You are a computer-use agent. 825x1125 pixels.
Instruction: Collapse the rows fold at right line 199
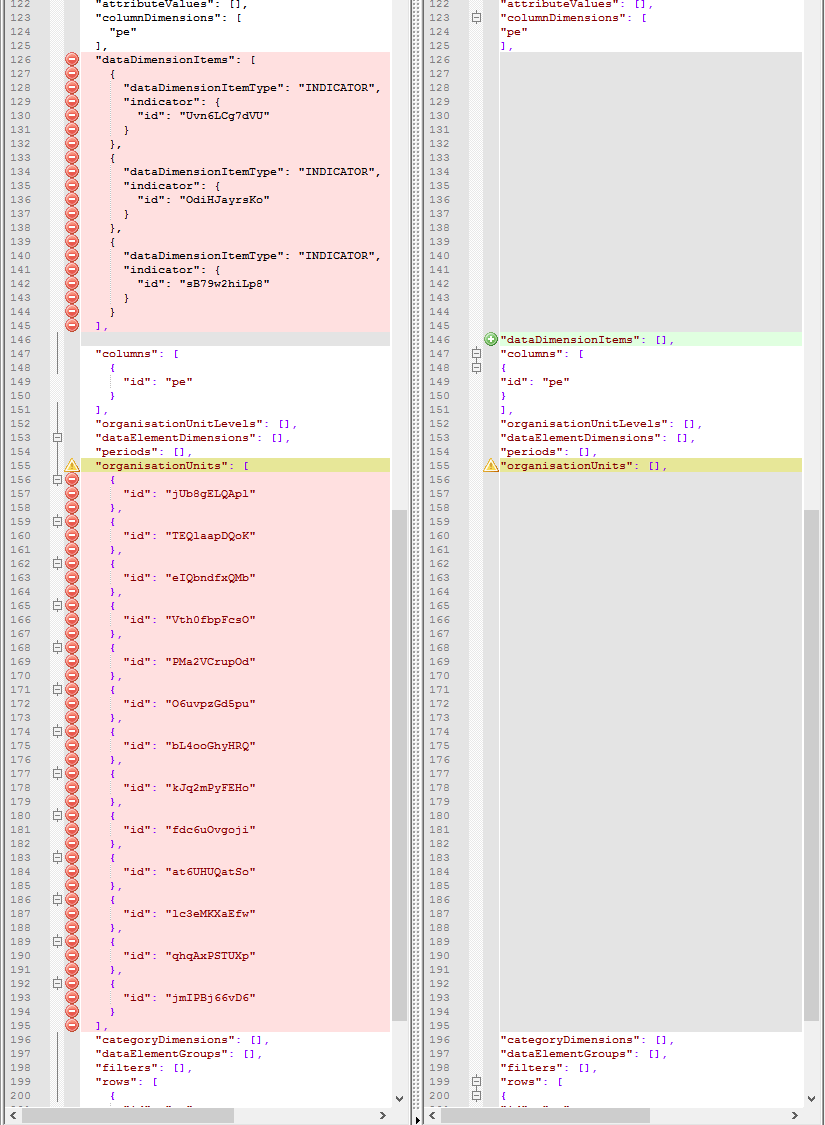click(477, 1082)
